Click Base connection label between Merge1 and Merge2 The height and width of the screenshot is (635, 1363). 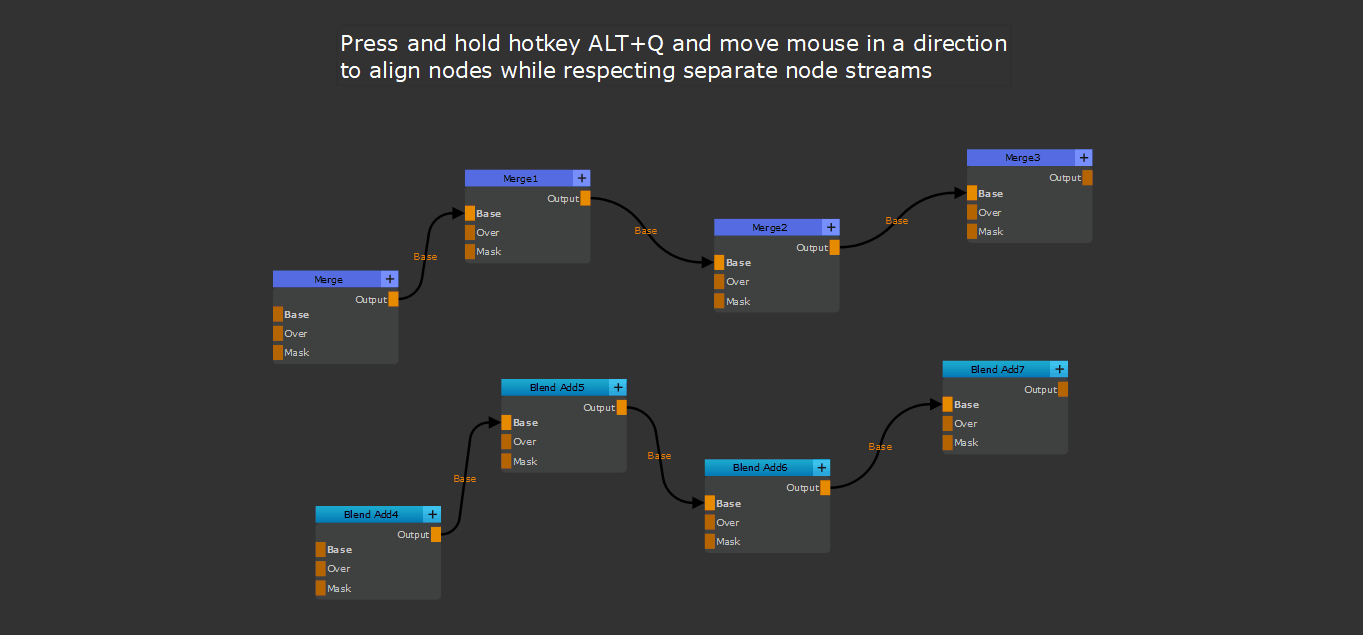coord(646,231)
